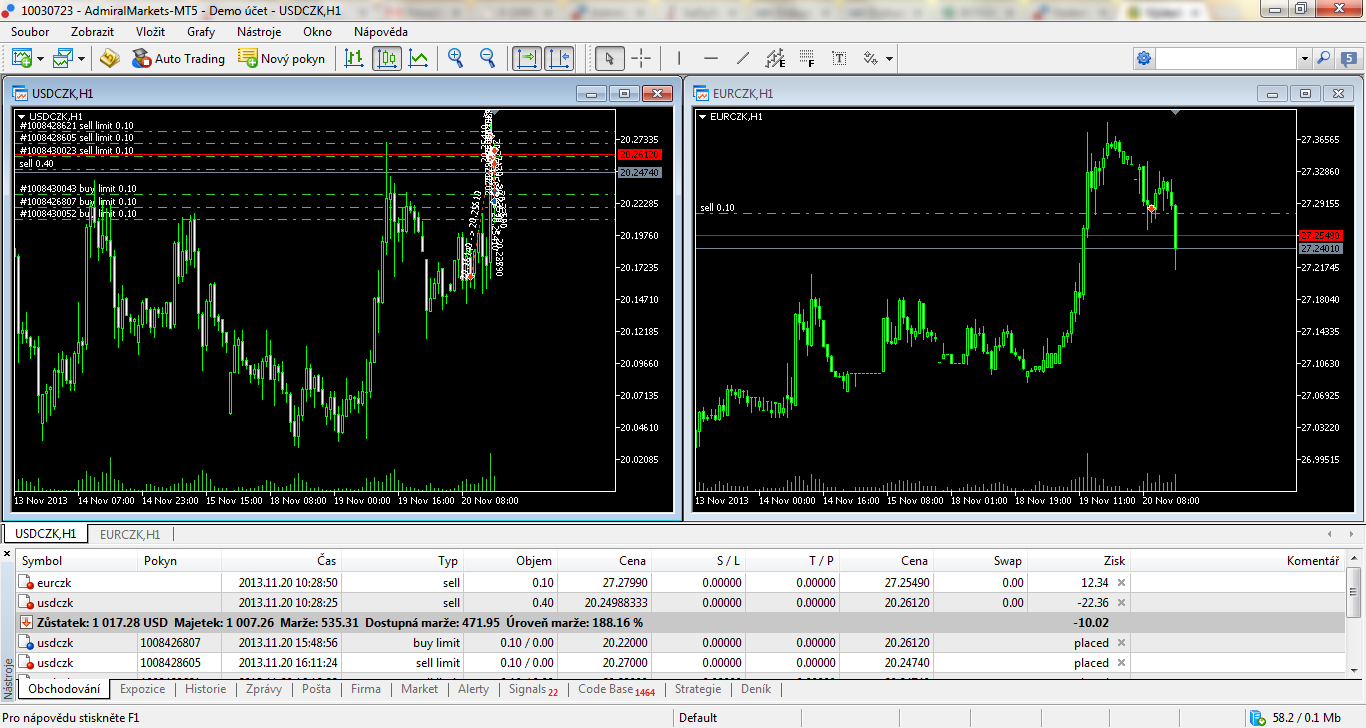The image size is (1366, 728).
Task: Switch chart to line chart view
Action: 419,58
